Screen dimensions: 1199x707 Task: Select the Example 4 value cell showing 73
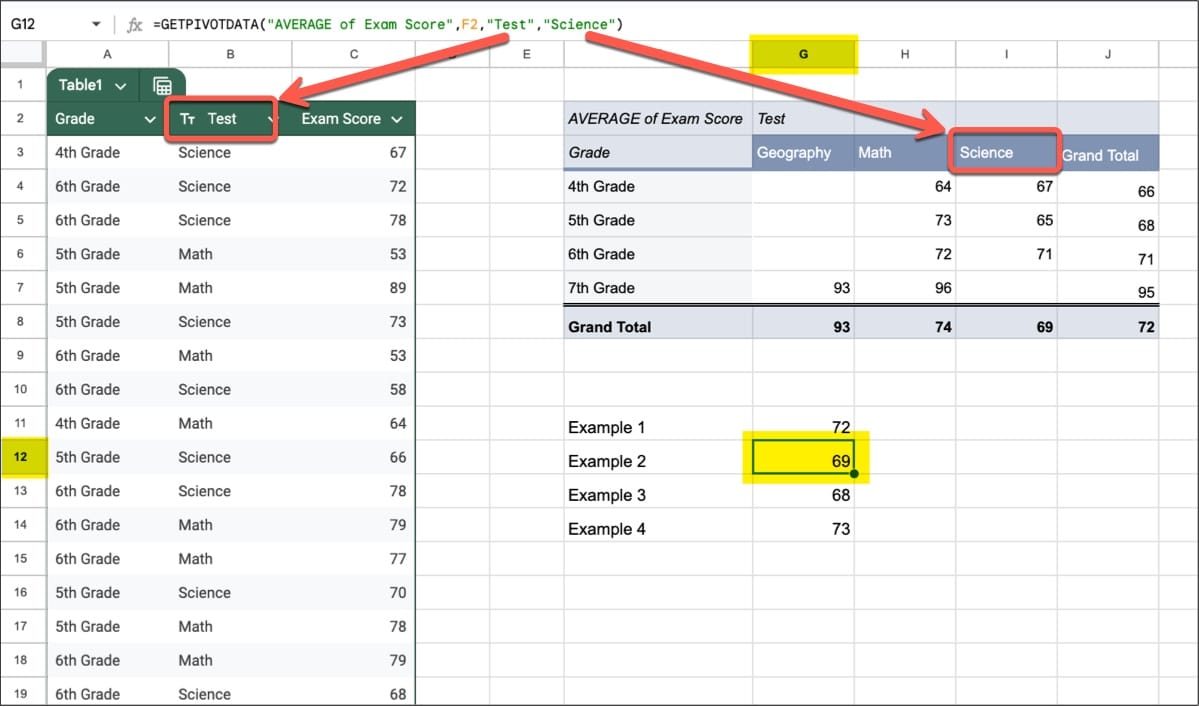coord(803,529)
